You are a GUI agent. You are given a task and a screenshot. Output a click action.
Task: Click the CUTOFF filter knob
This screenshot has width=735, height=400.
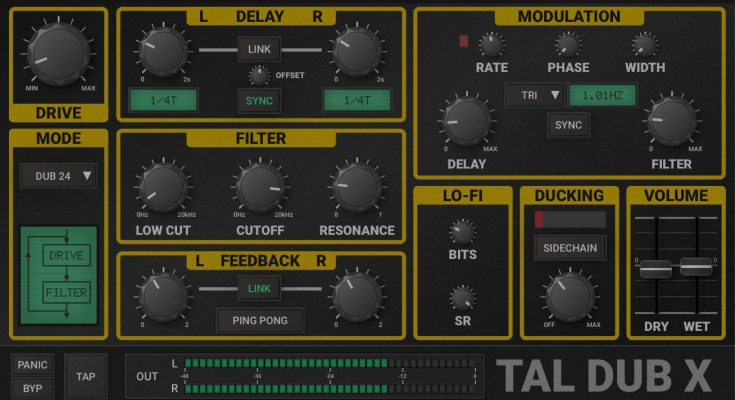259,187
